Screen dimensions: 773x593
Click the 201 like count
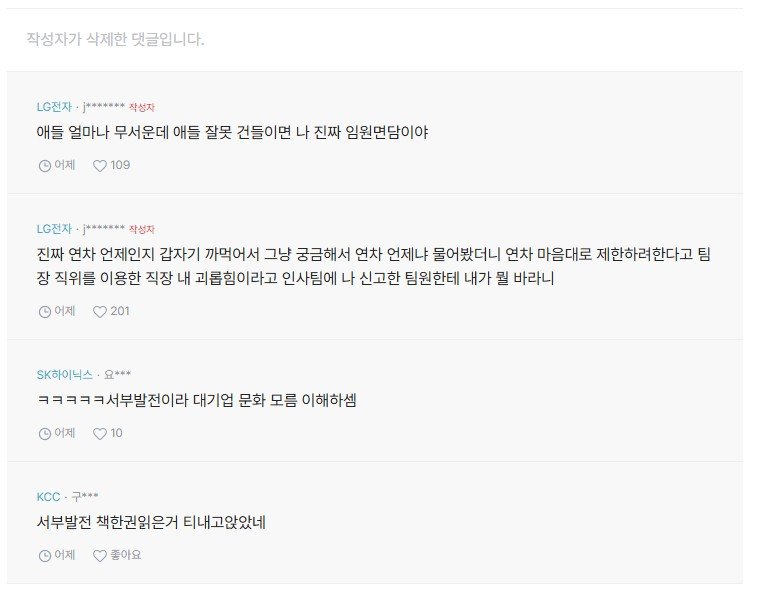pos(120,311)
